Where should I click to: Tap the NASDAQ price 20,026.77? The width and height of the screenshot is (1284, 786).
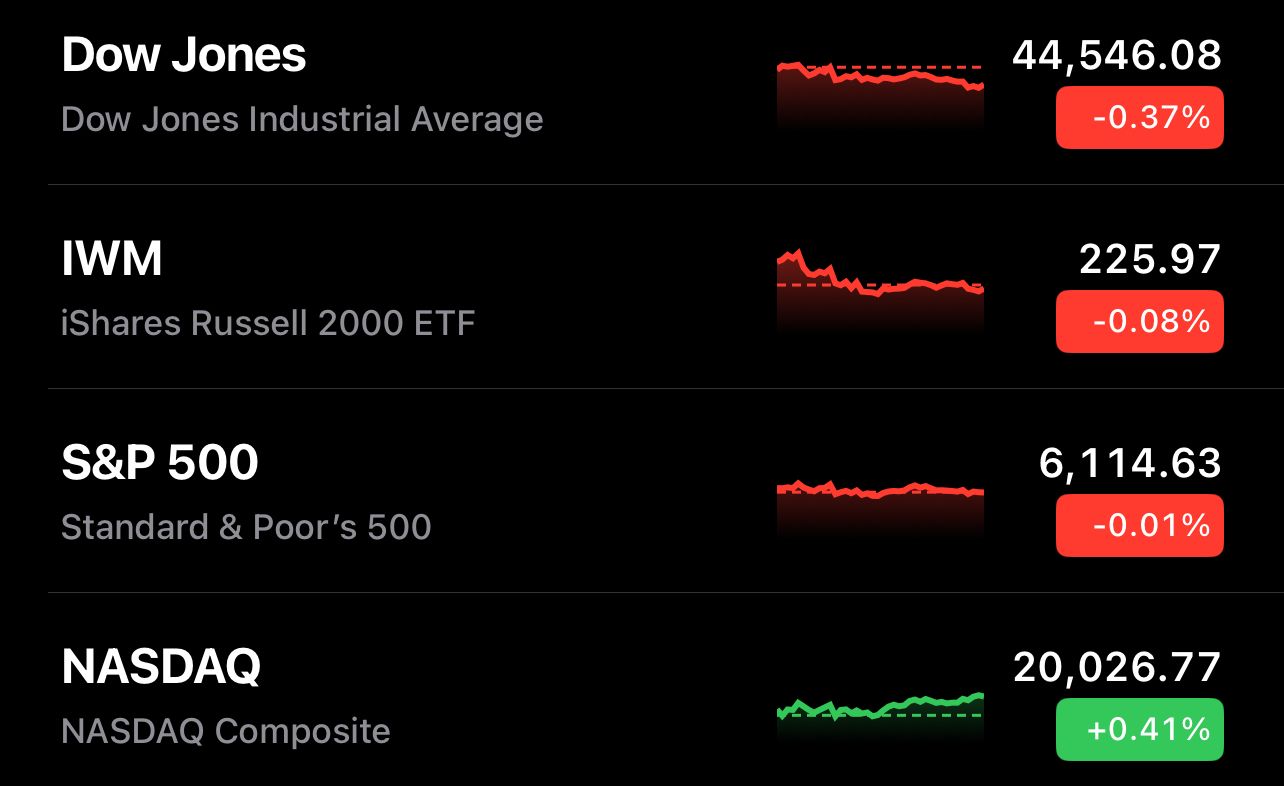click(x=1116, y=667)
